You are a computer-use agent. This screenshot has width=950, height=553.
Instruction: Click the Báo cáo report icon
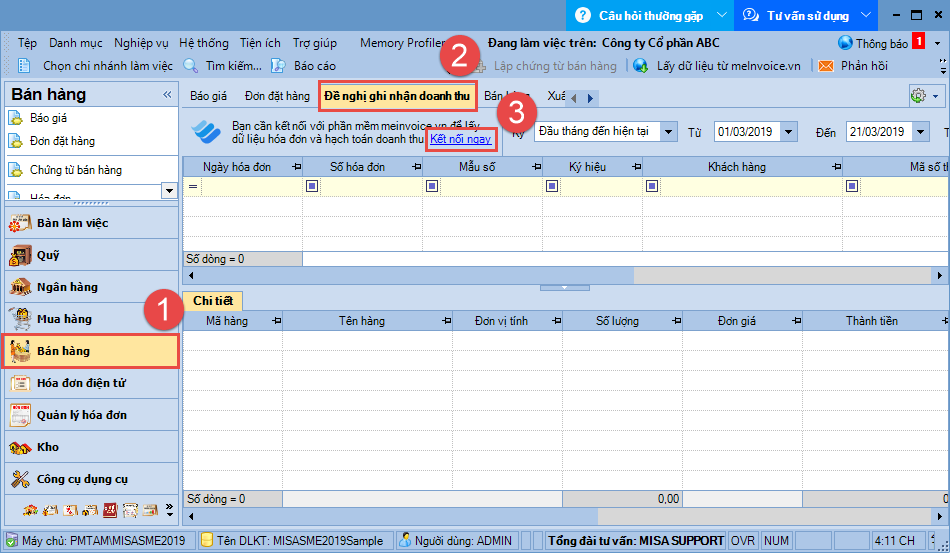(x=278, y=65)
